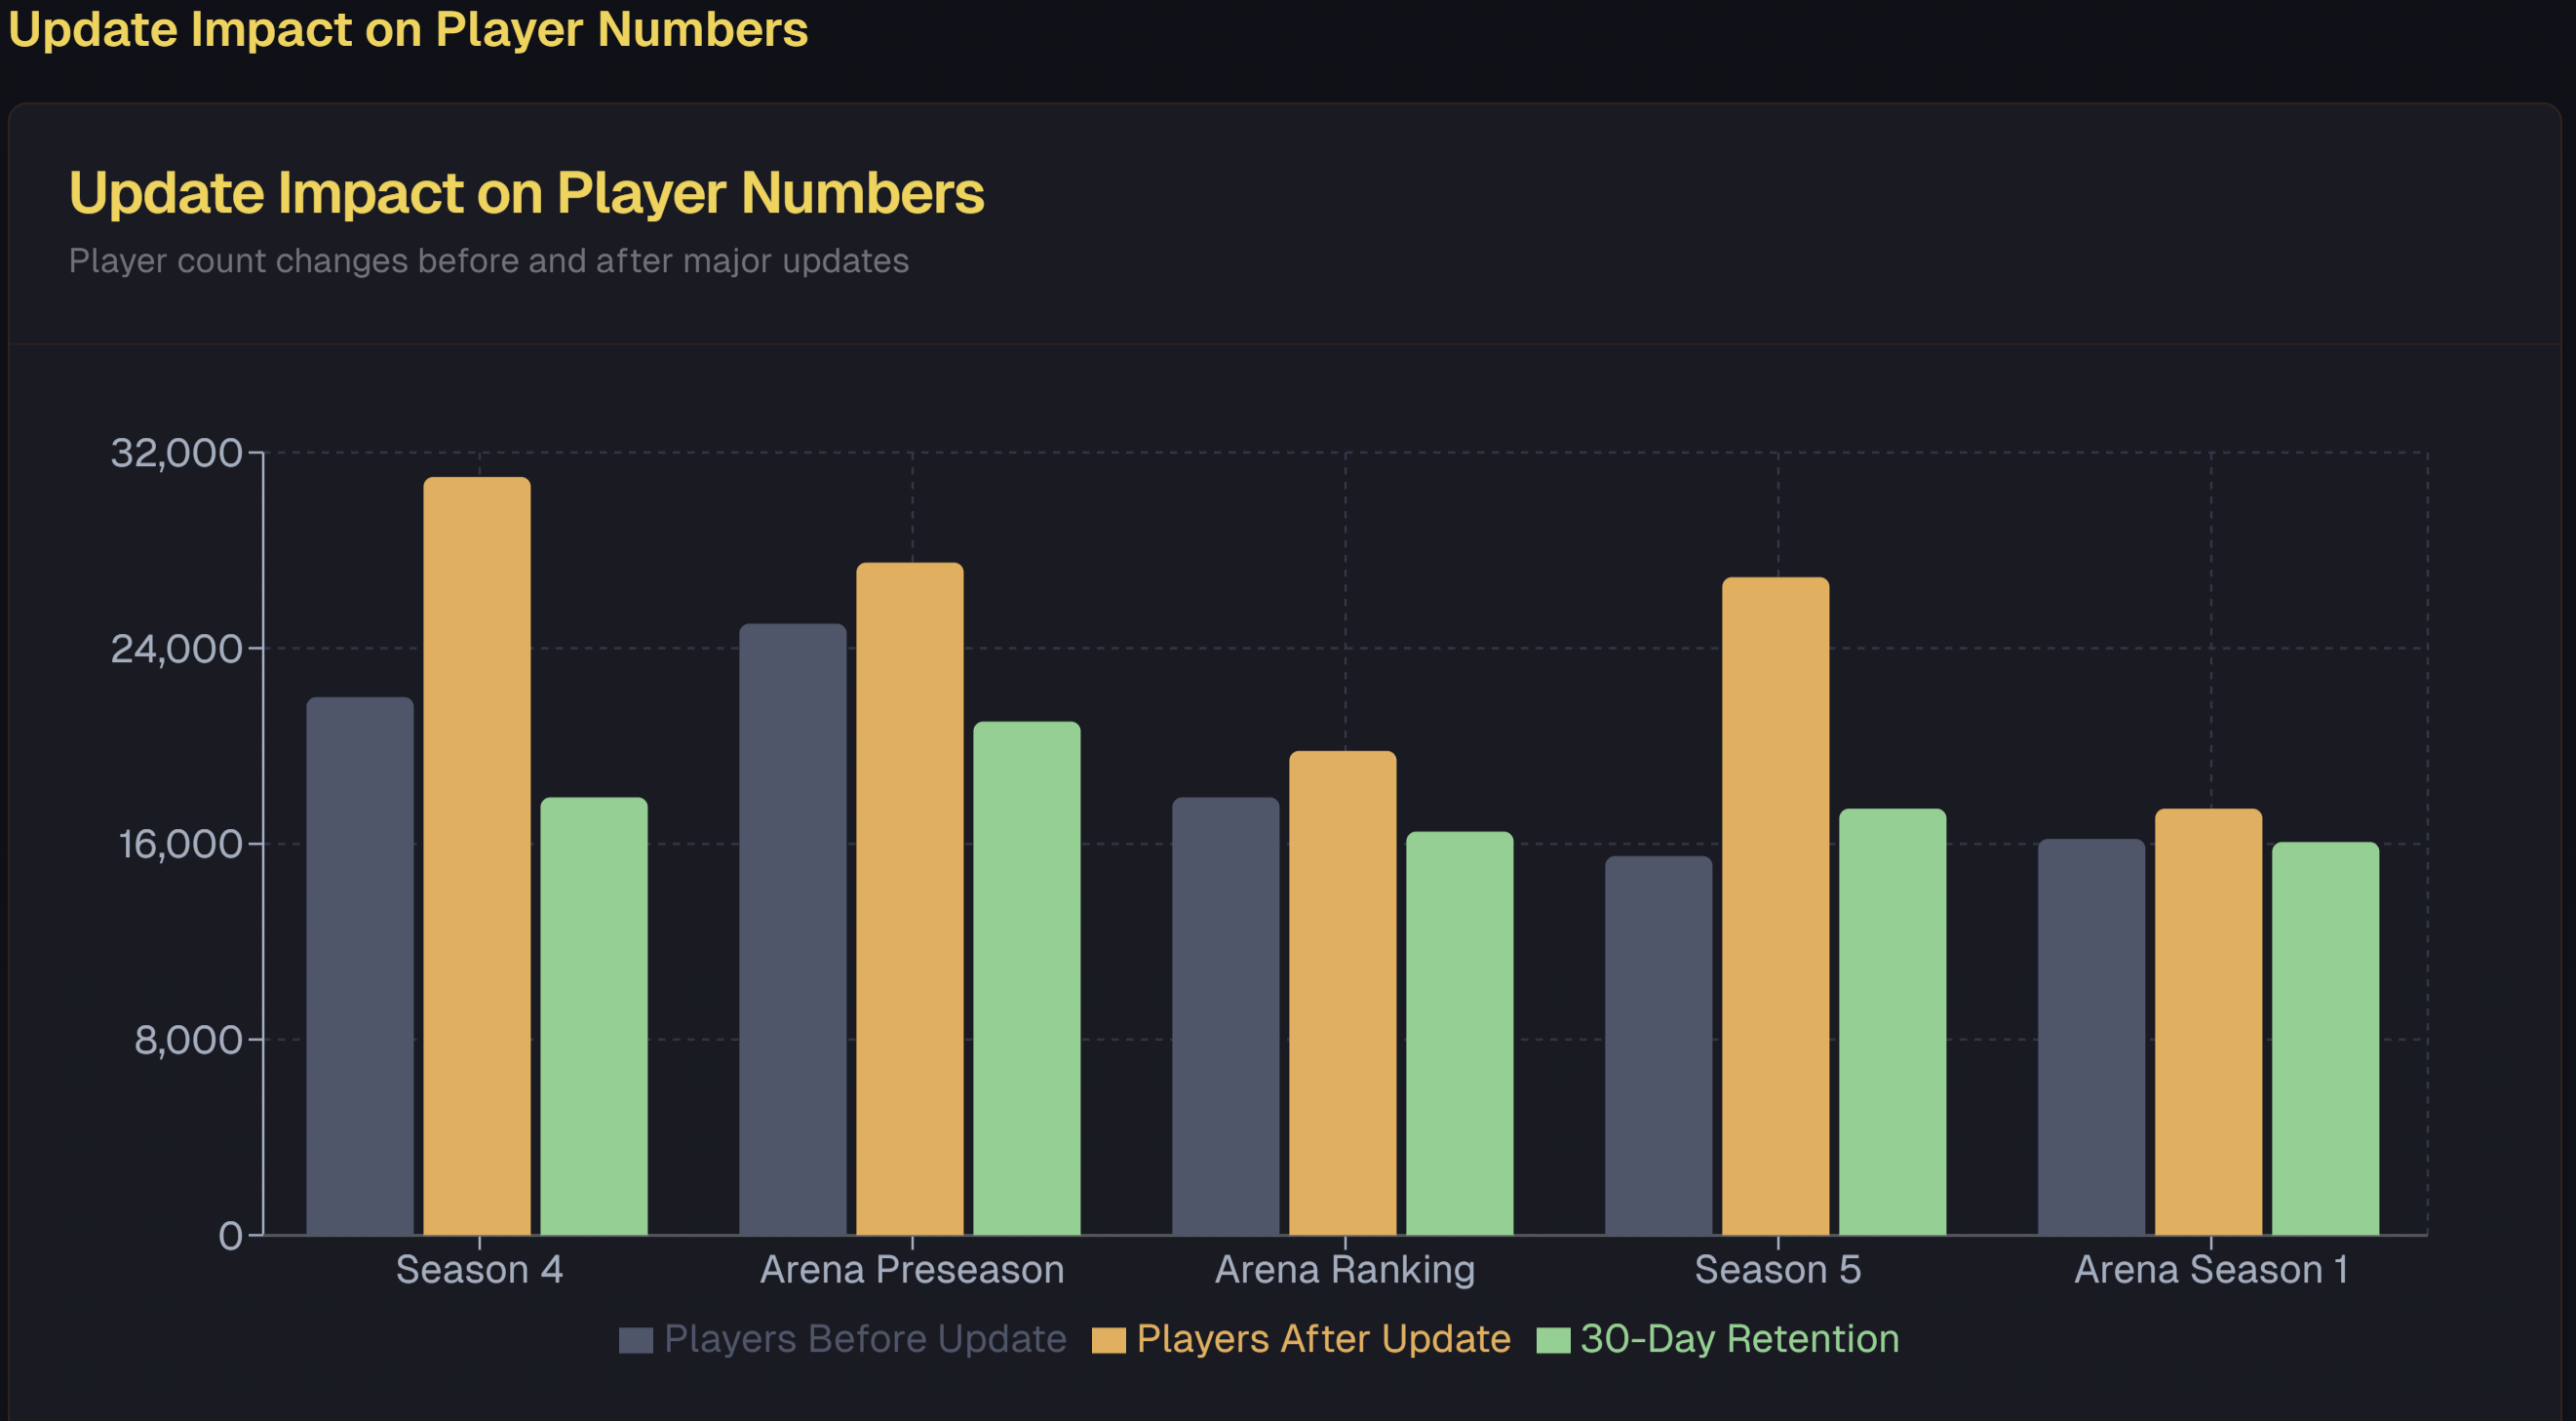The image size is (2576, 1421).
Task: Click the subtitle about player count changes
Action: 488,261
